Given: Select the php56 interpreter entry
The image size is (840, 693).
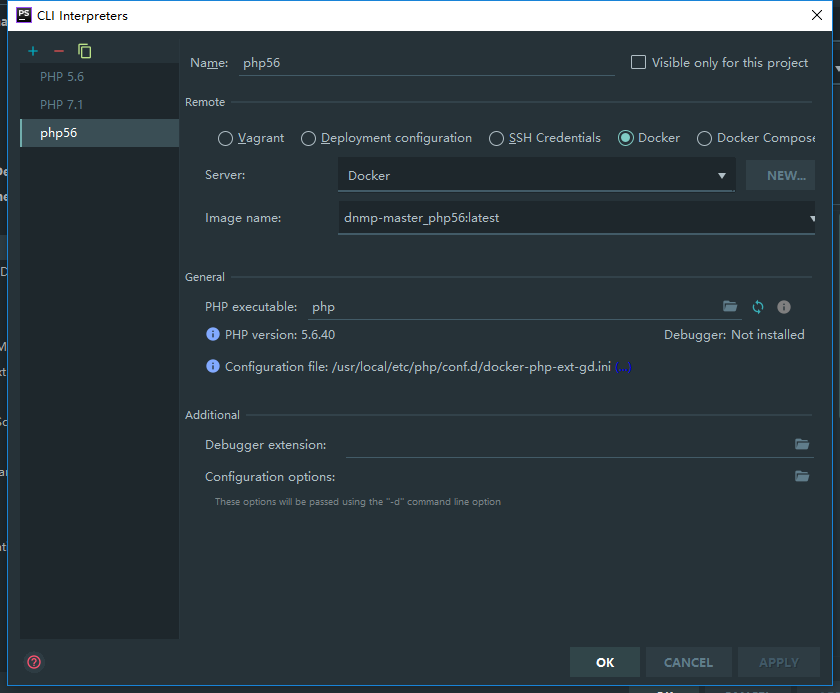Looking at the screenshot, I should (99, 133).
